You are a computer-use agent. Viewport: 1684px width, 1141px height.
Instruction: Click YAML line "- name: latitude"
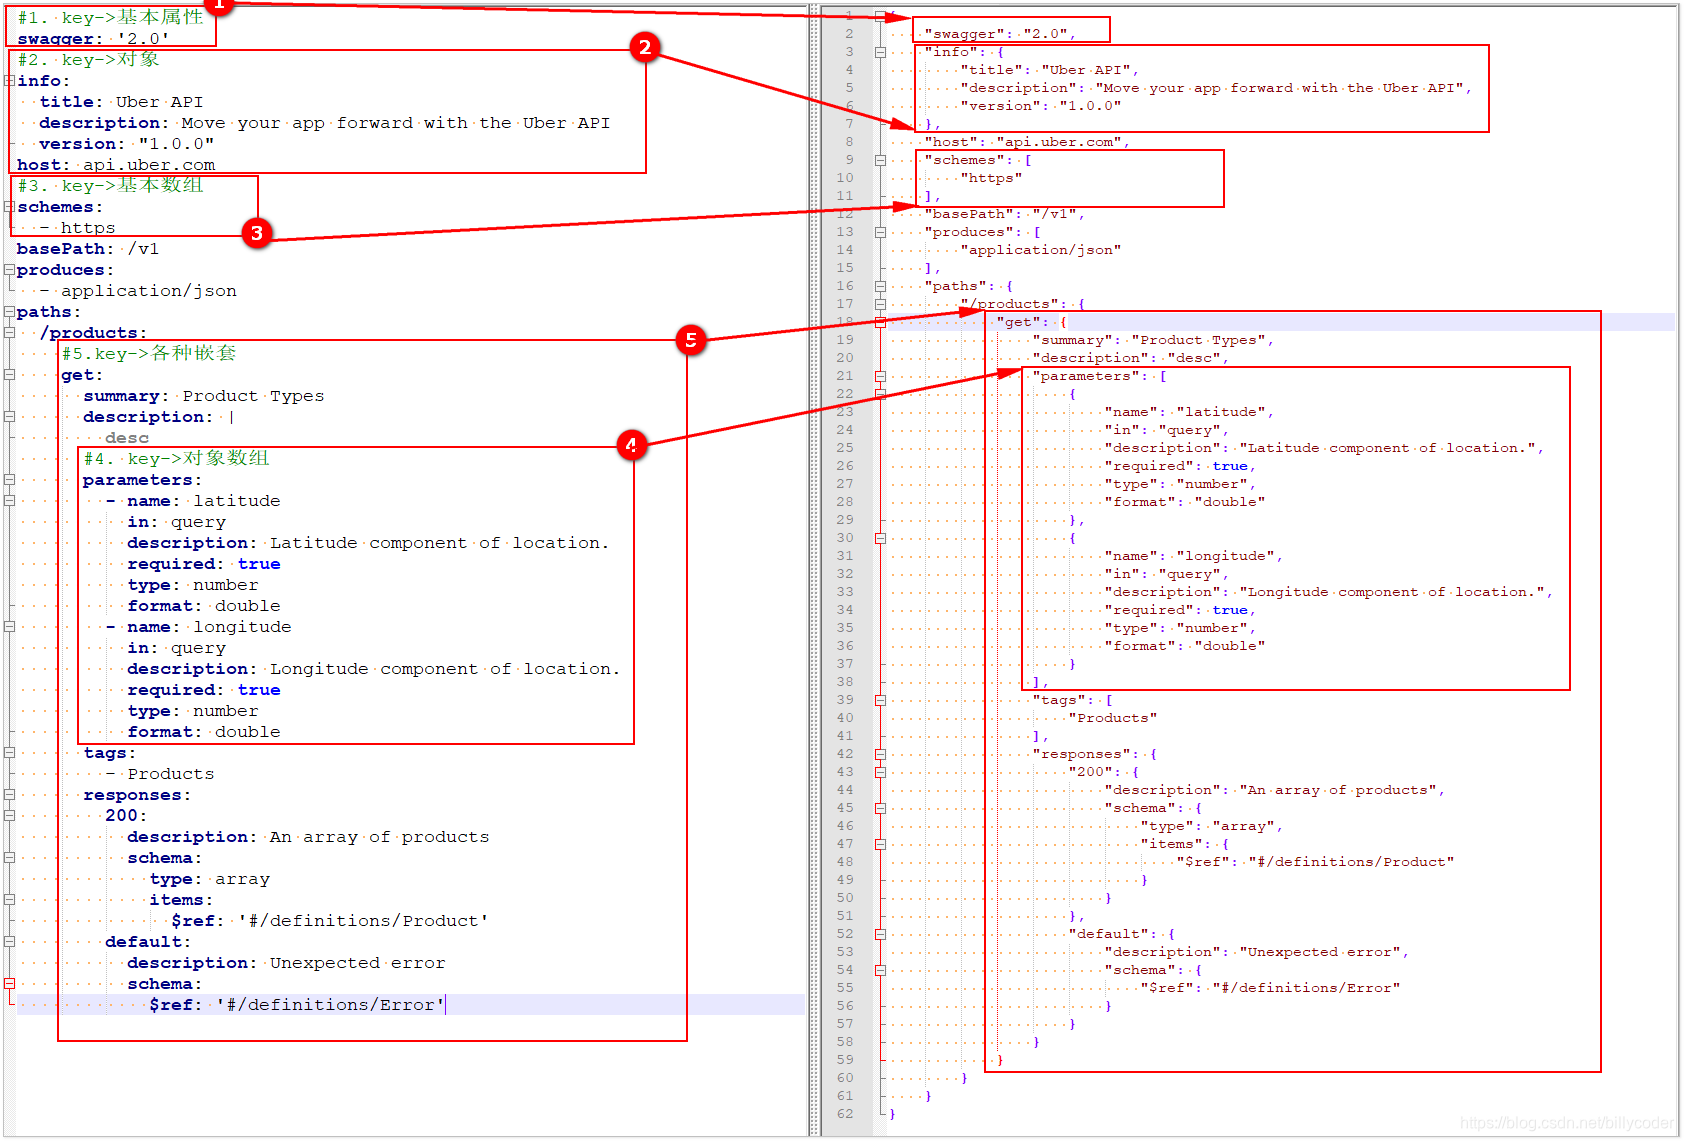coord(193,501)
